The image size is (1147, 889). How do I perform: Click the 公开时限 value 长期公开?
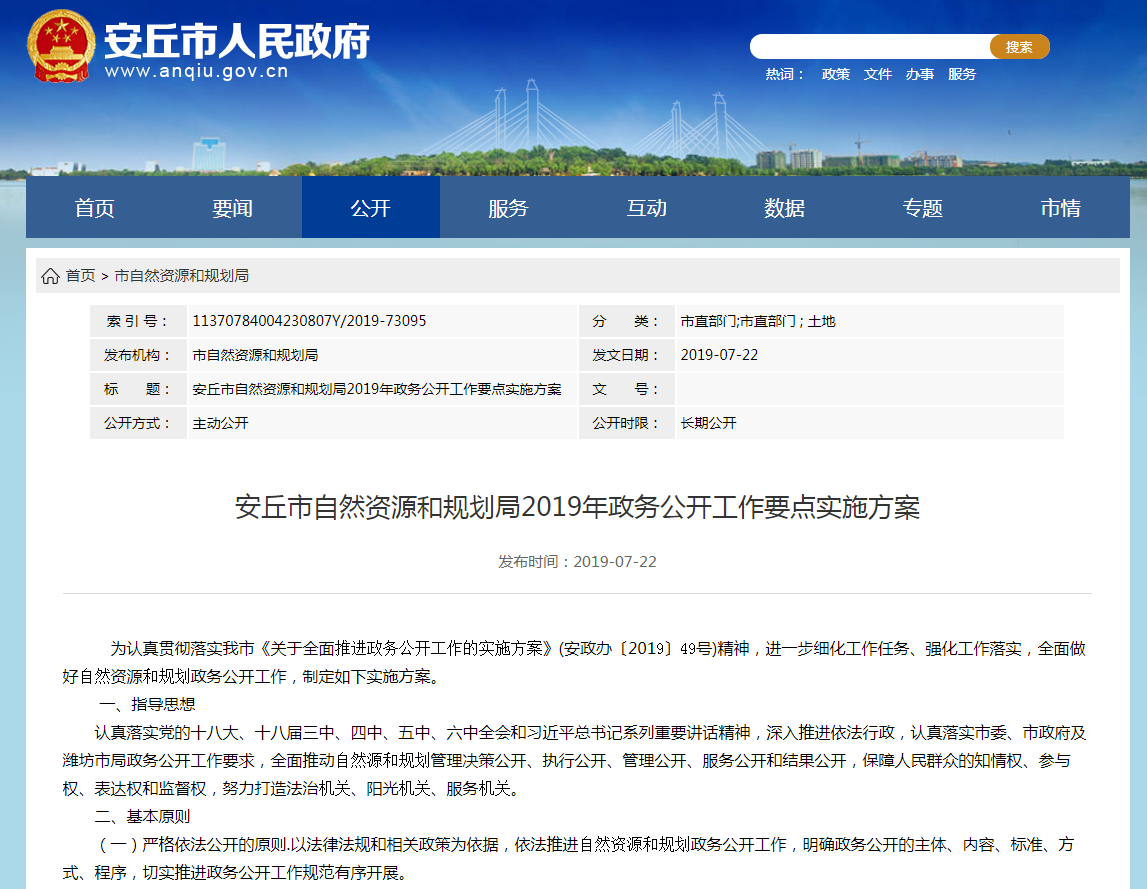709,423
